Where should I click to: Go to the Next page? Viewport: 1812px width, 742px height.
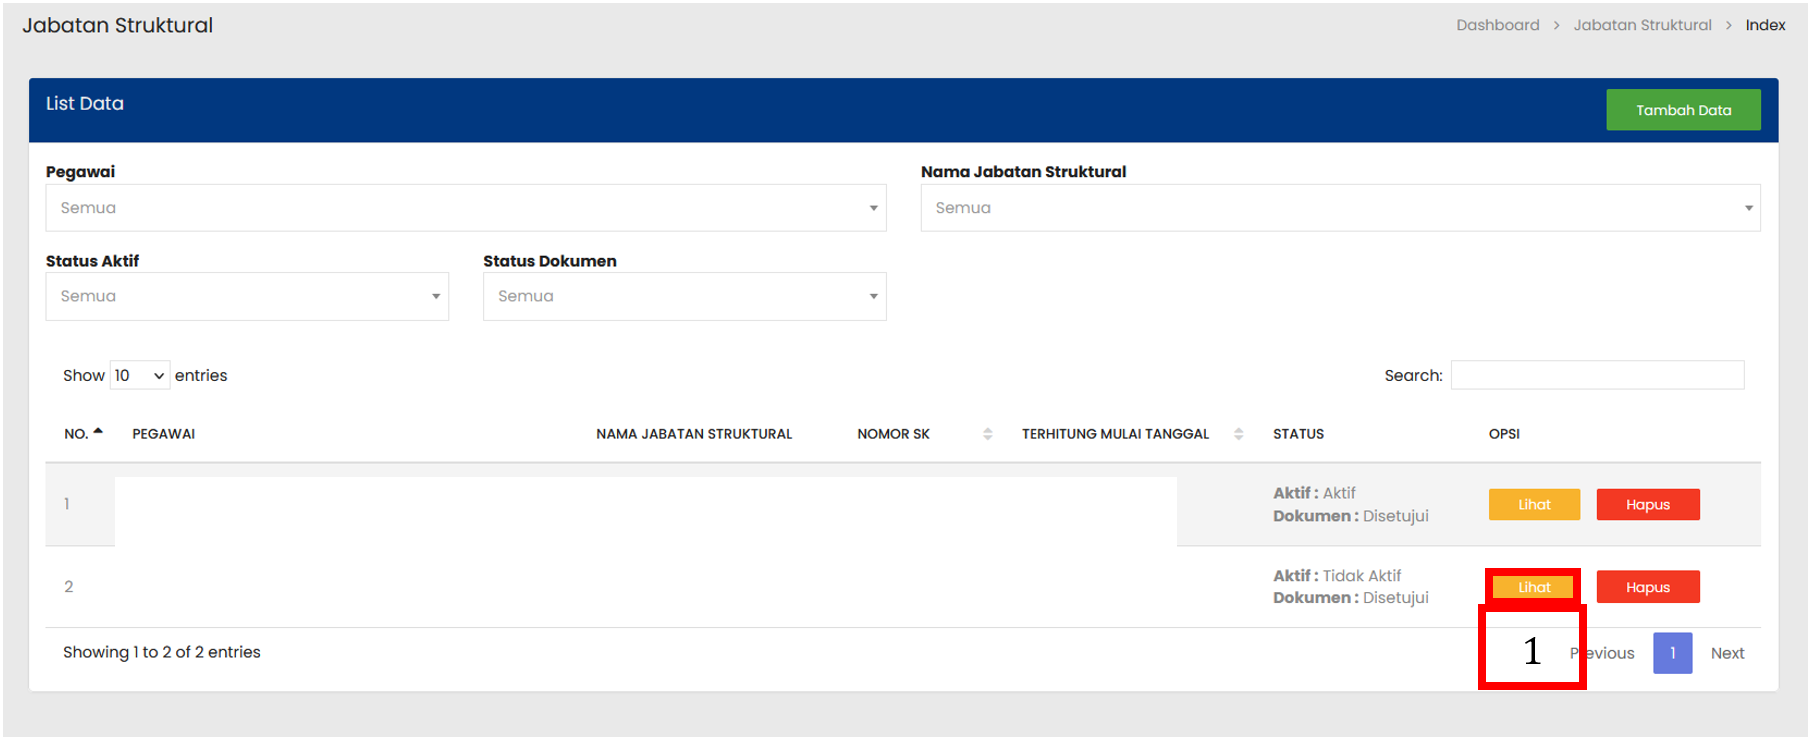point(1726,653)
